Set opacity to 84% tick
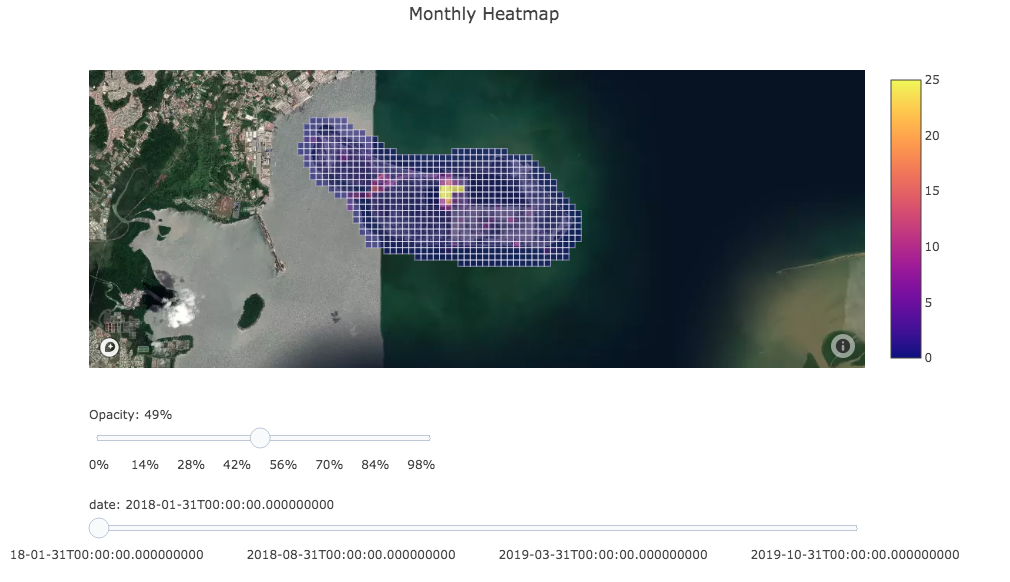Image resolution: width=1010 pixels, height=582 pixels. coord(375,465)
